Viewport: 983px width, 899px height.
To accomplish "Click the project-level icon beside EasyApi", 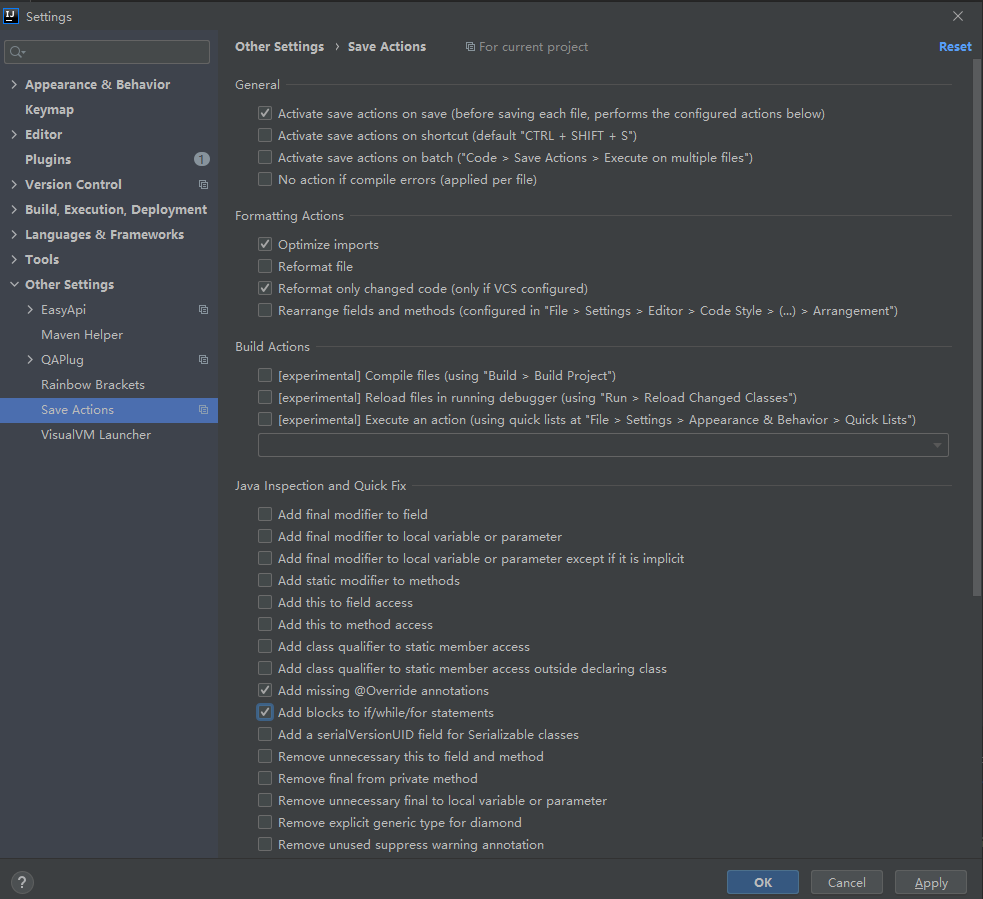I will click(203, 310).
